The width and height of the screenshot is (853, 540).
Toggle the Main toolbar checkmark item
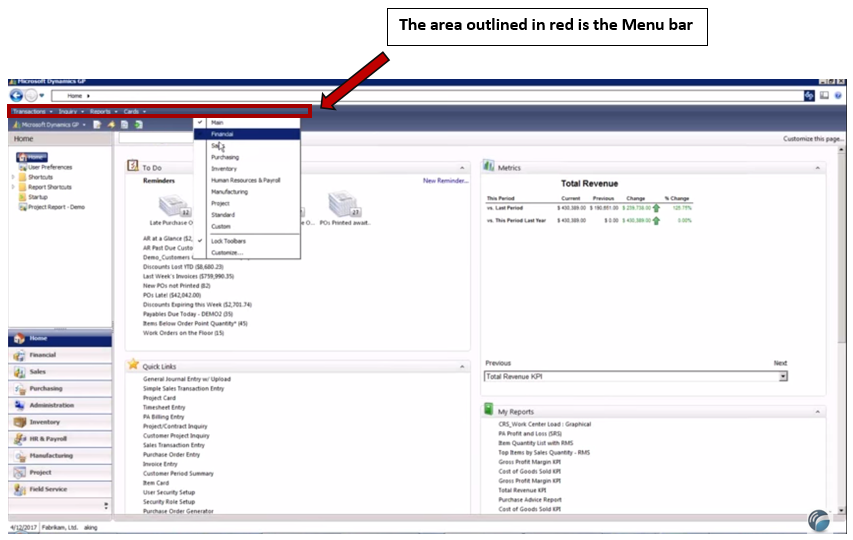(247, 122)
